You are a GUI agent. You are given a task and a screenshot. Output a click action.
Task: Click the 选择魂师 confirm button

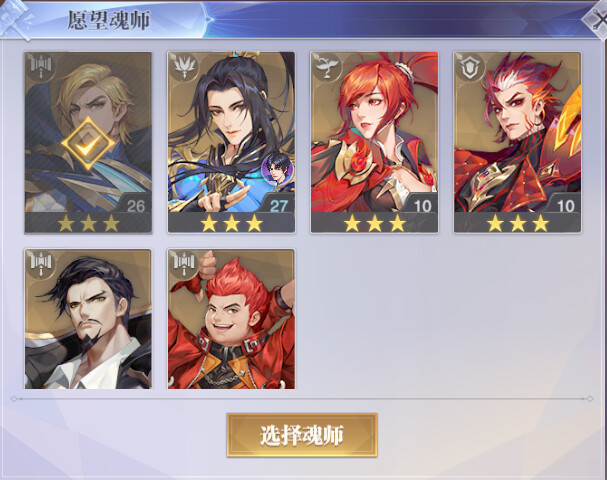(302, 435)
